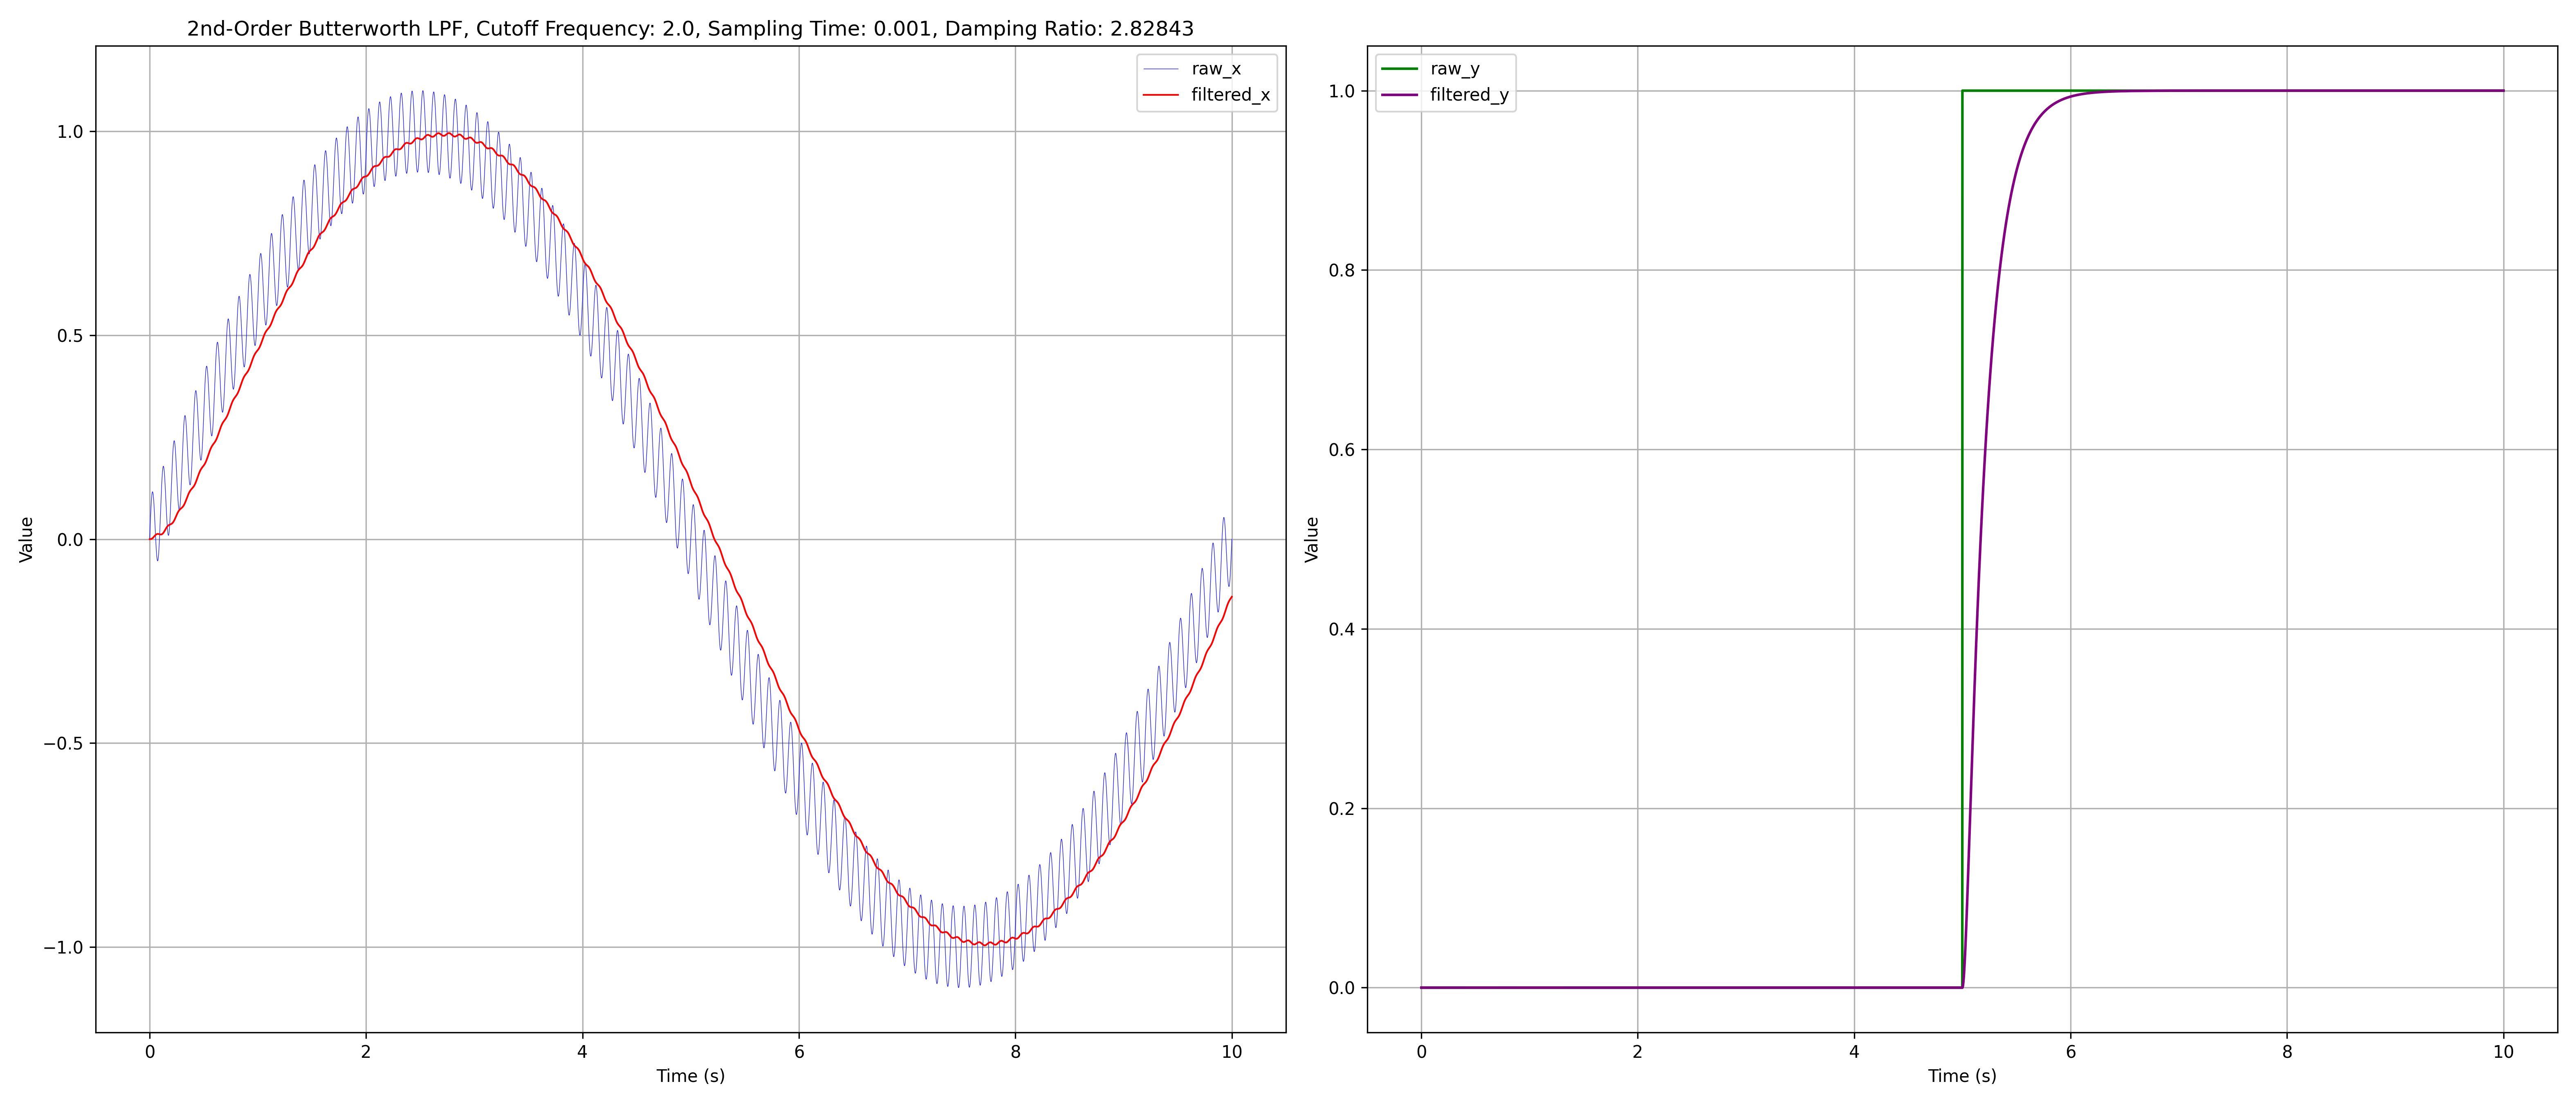Click x-axis tick 2 on the left plot

366,1052
